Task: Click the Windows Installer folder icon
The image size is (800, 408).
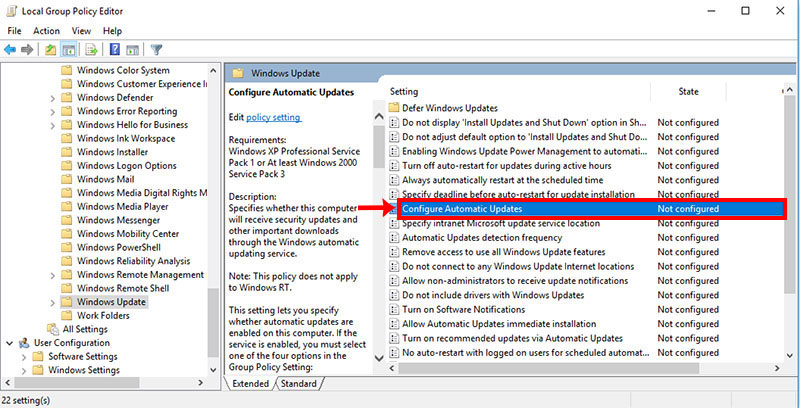Action: (66, 152)
